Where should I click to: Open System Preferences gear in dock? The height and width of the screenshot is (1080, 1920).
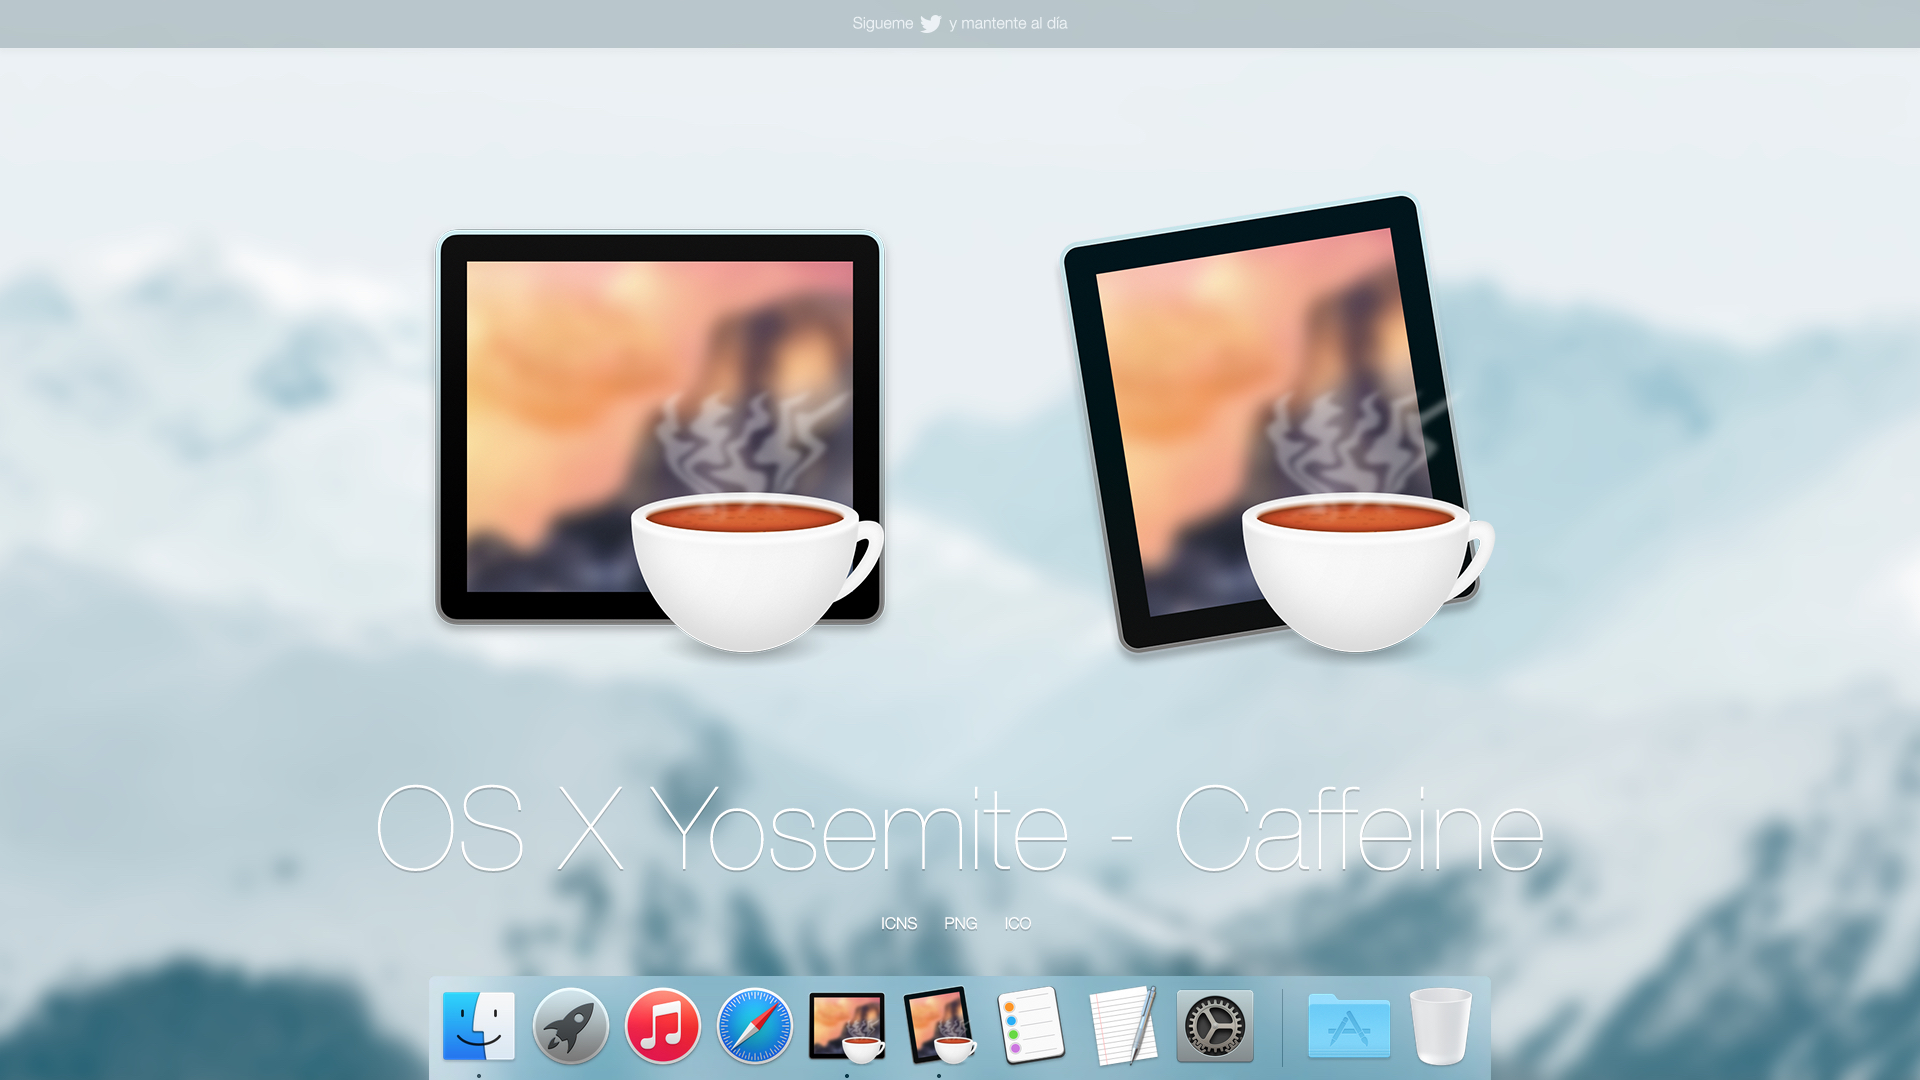pos(1215,1026)
